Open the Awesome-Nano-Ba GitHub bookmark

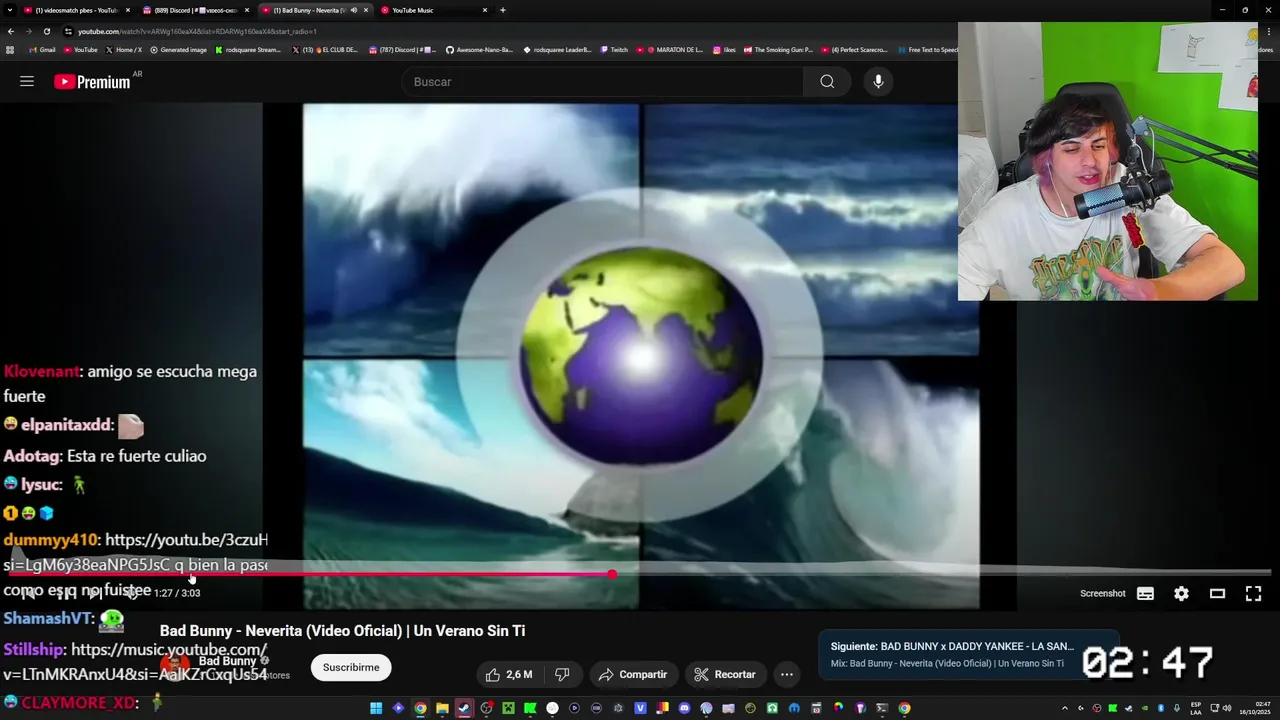pos(480,49)
